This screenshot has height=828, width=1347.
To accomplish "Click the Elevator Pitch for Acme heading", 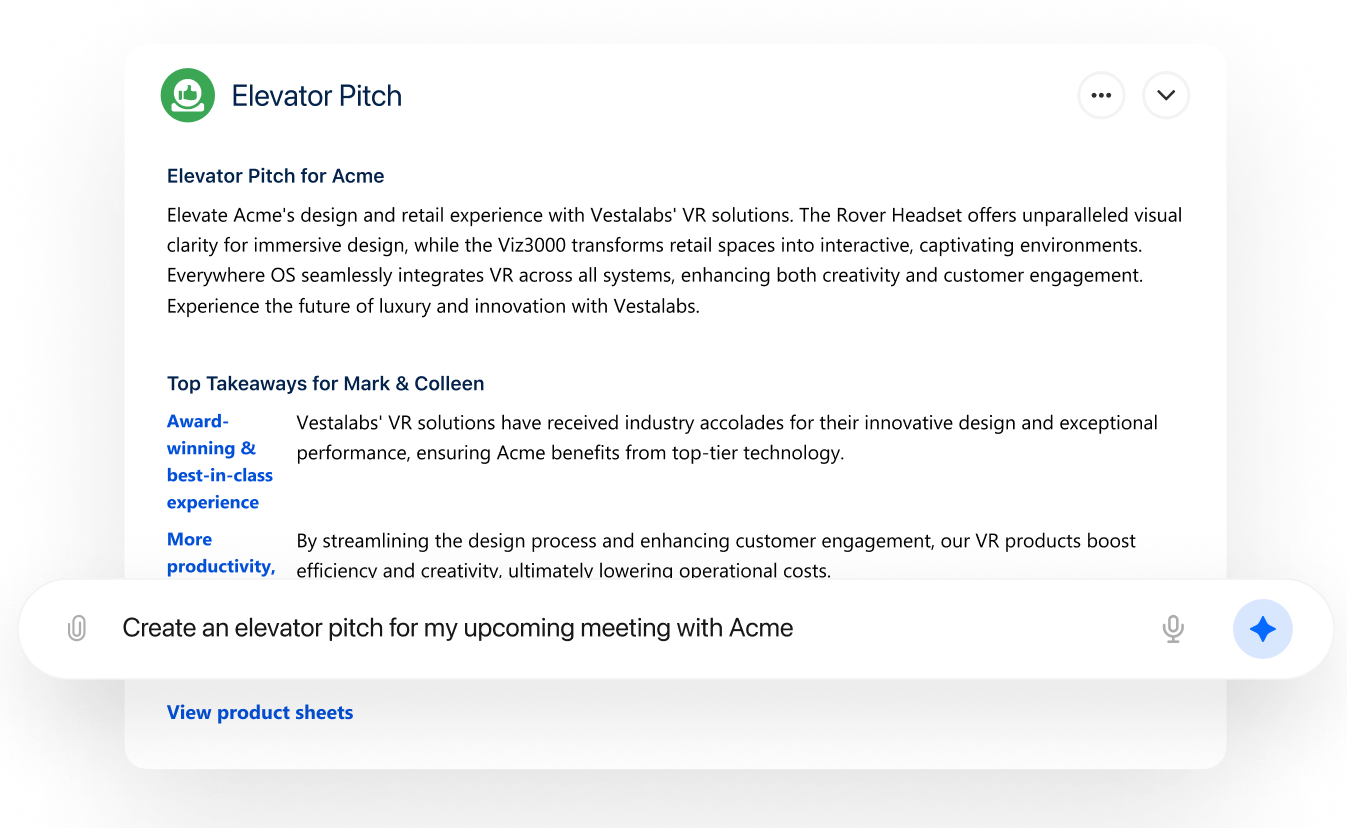I will point(275,176).
